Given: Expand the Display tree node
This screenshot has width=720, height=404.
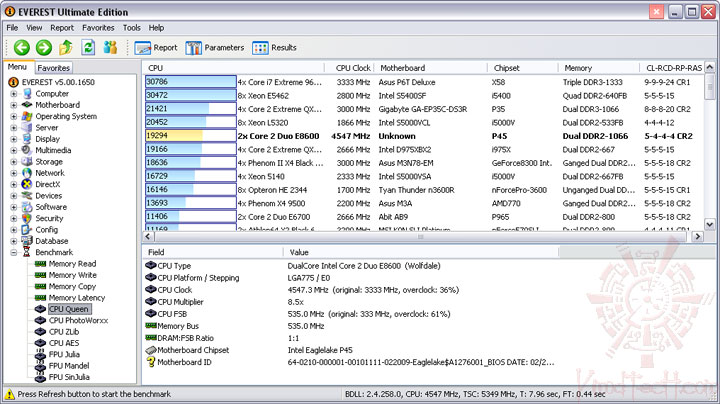Looking at the screenshot, I should [14, 139].
